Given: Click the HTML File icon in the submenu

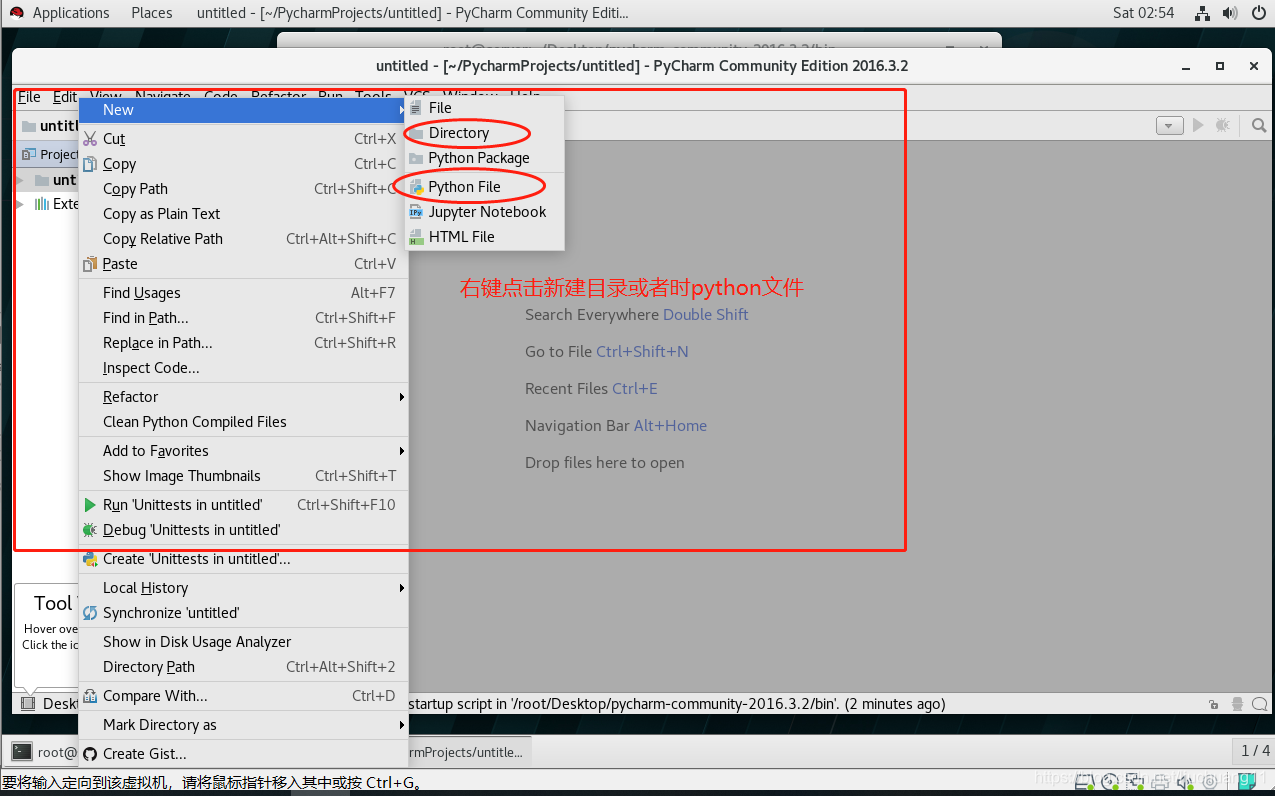Looking at the screenshot, I should click(416, 237).
